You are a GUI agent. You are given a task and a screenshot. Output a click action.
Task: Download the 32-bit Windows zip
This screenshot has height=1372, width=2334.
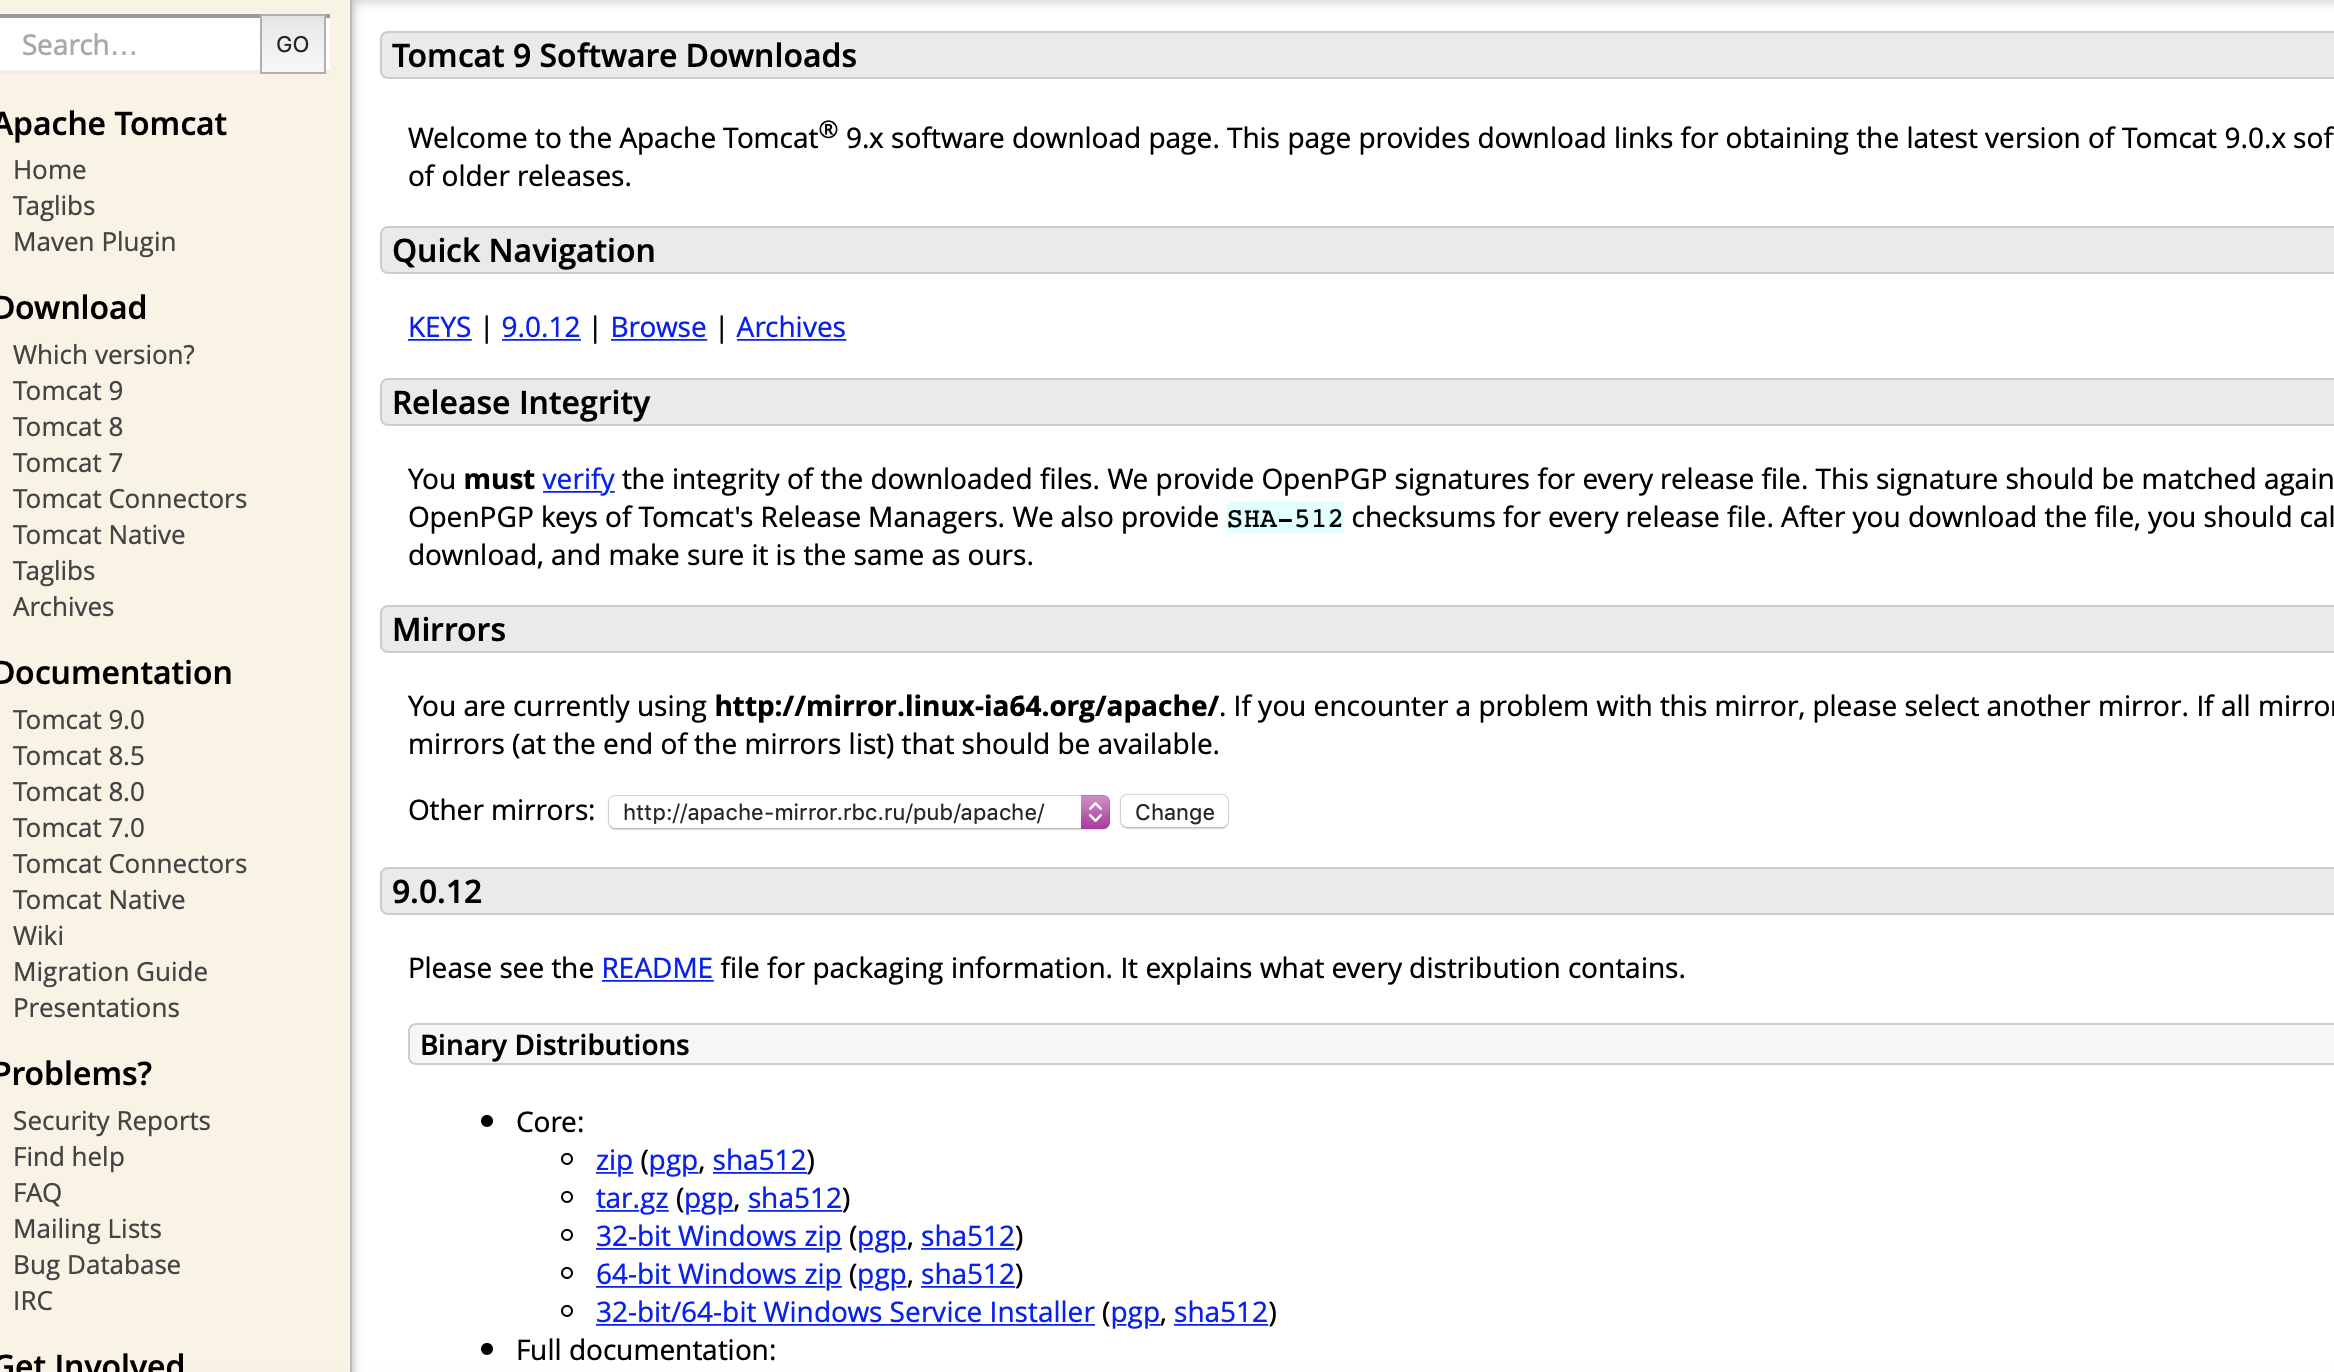click(718, 1236)
